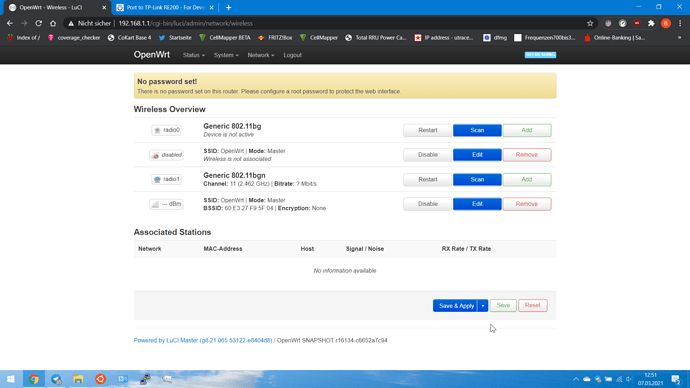
Task: Reload the current page
Action: tap(39, 23)
